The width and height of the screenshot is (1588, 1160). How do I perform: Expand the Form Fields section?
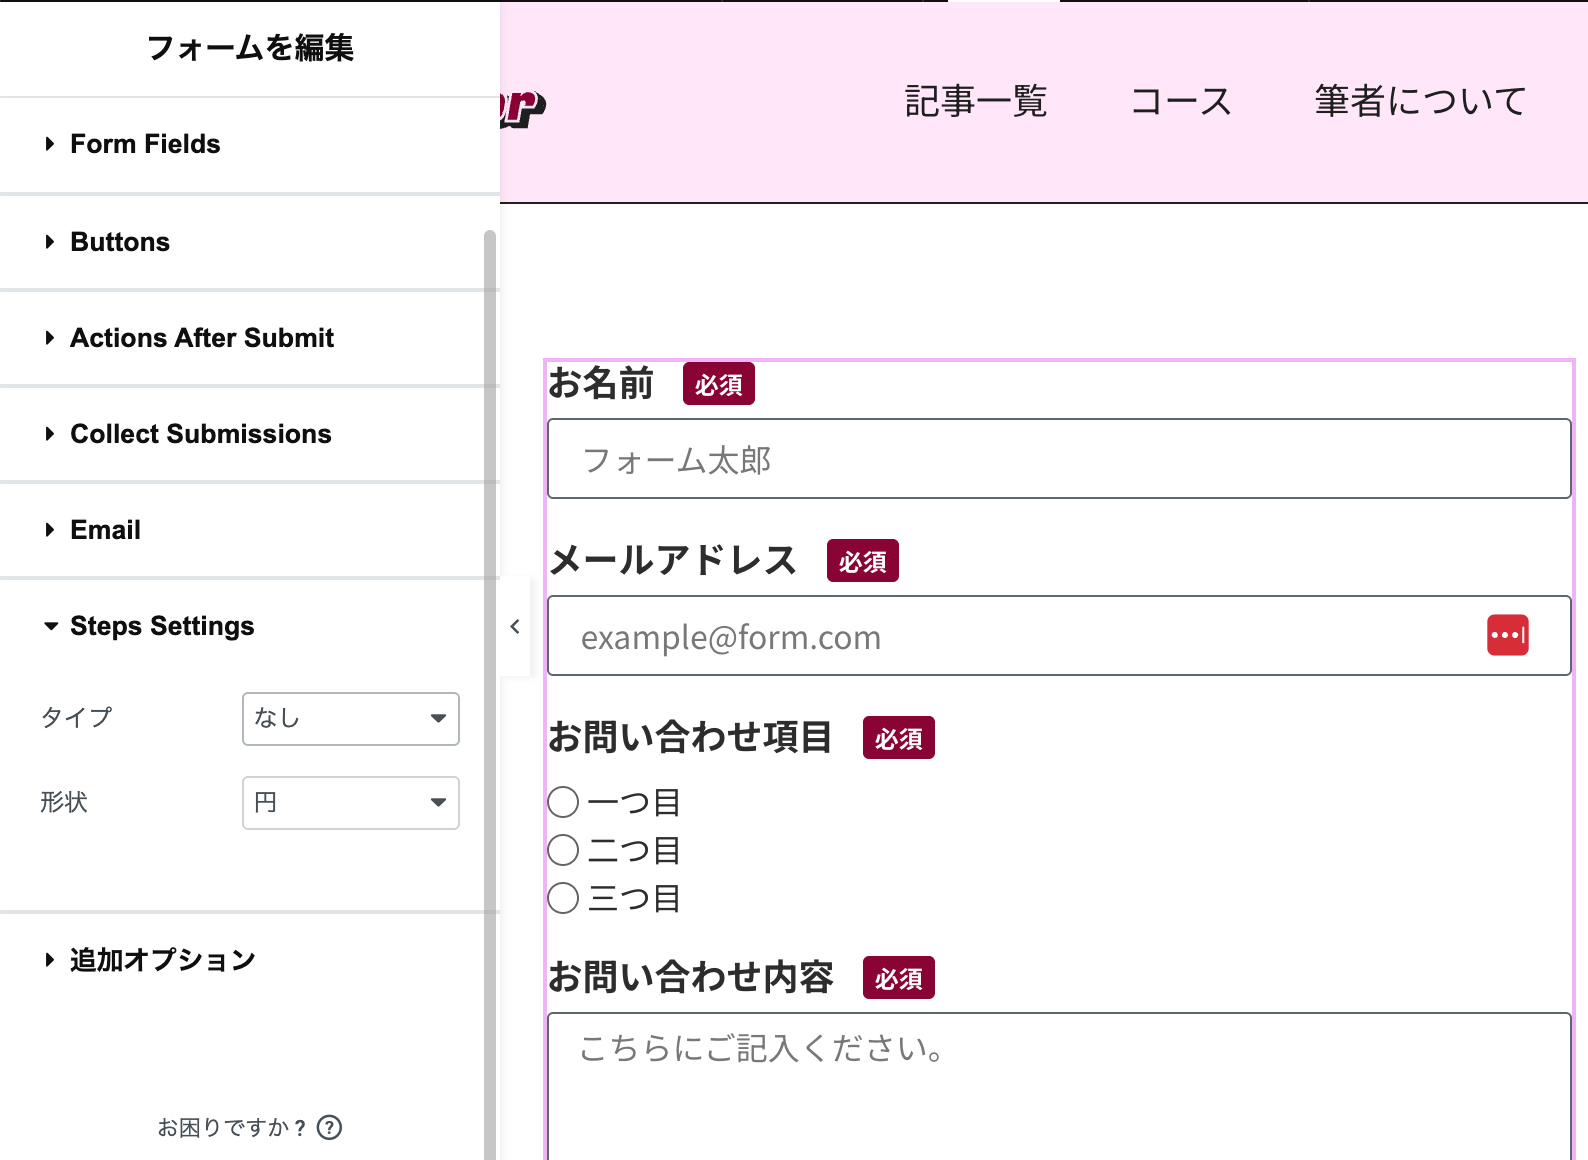(x=145, y=144)
